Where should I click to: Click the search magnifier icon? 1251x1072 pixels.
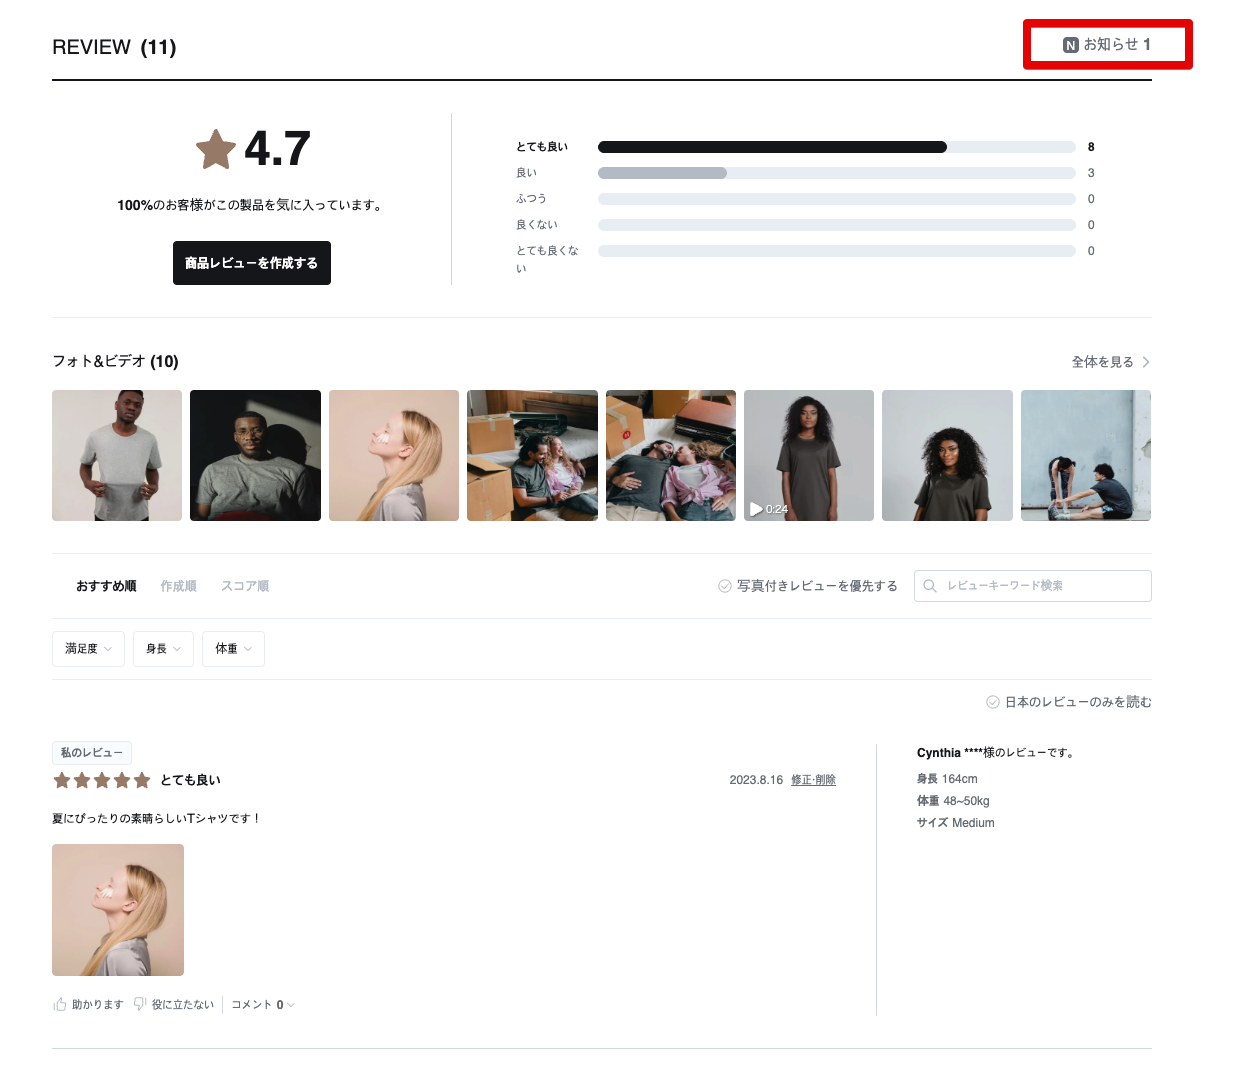click(x=930, y=586)
